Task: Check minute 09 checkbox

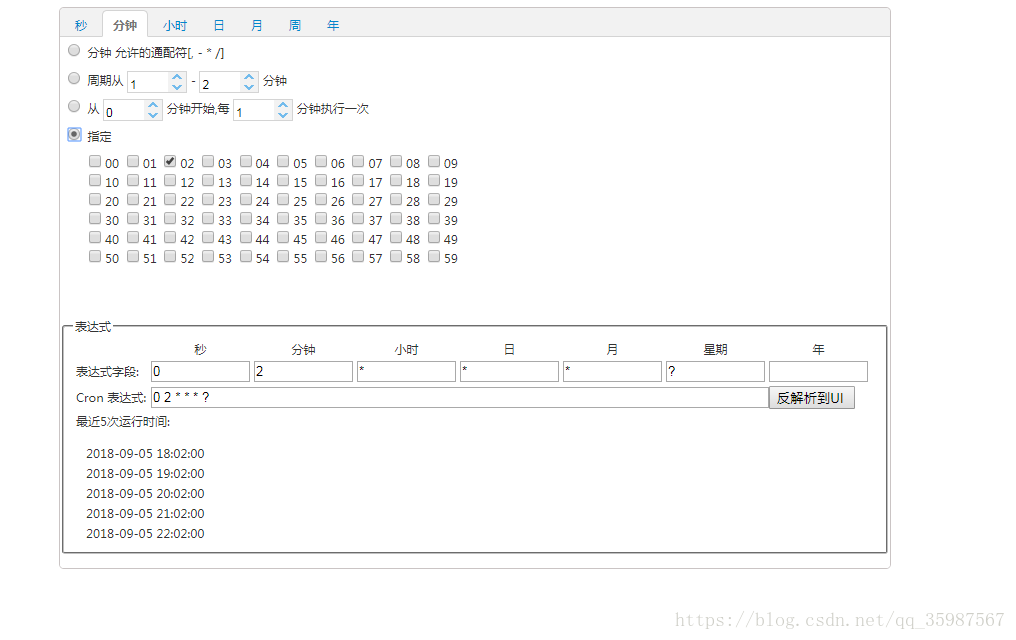Action: [x=434, y=161]
